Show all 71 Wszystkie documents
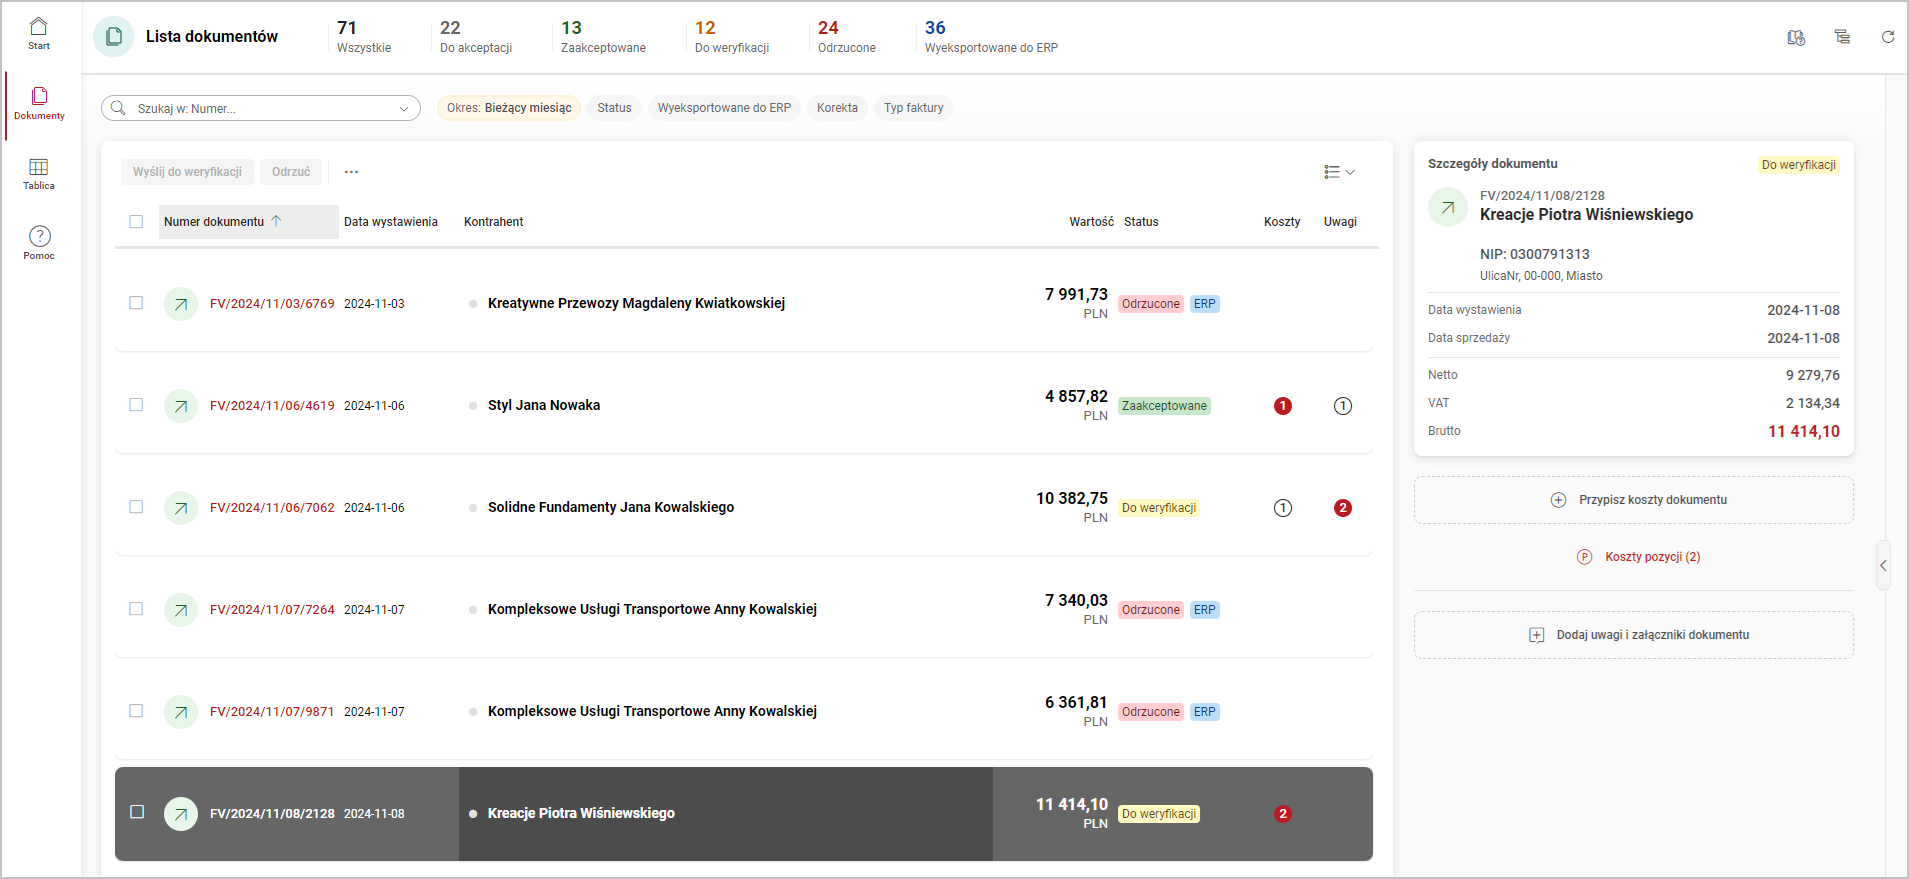 364,37
